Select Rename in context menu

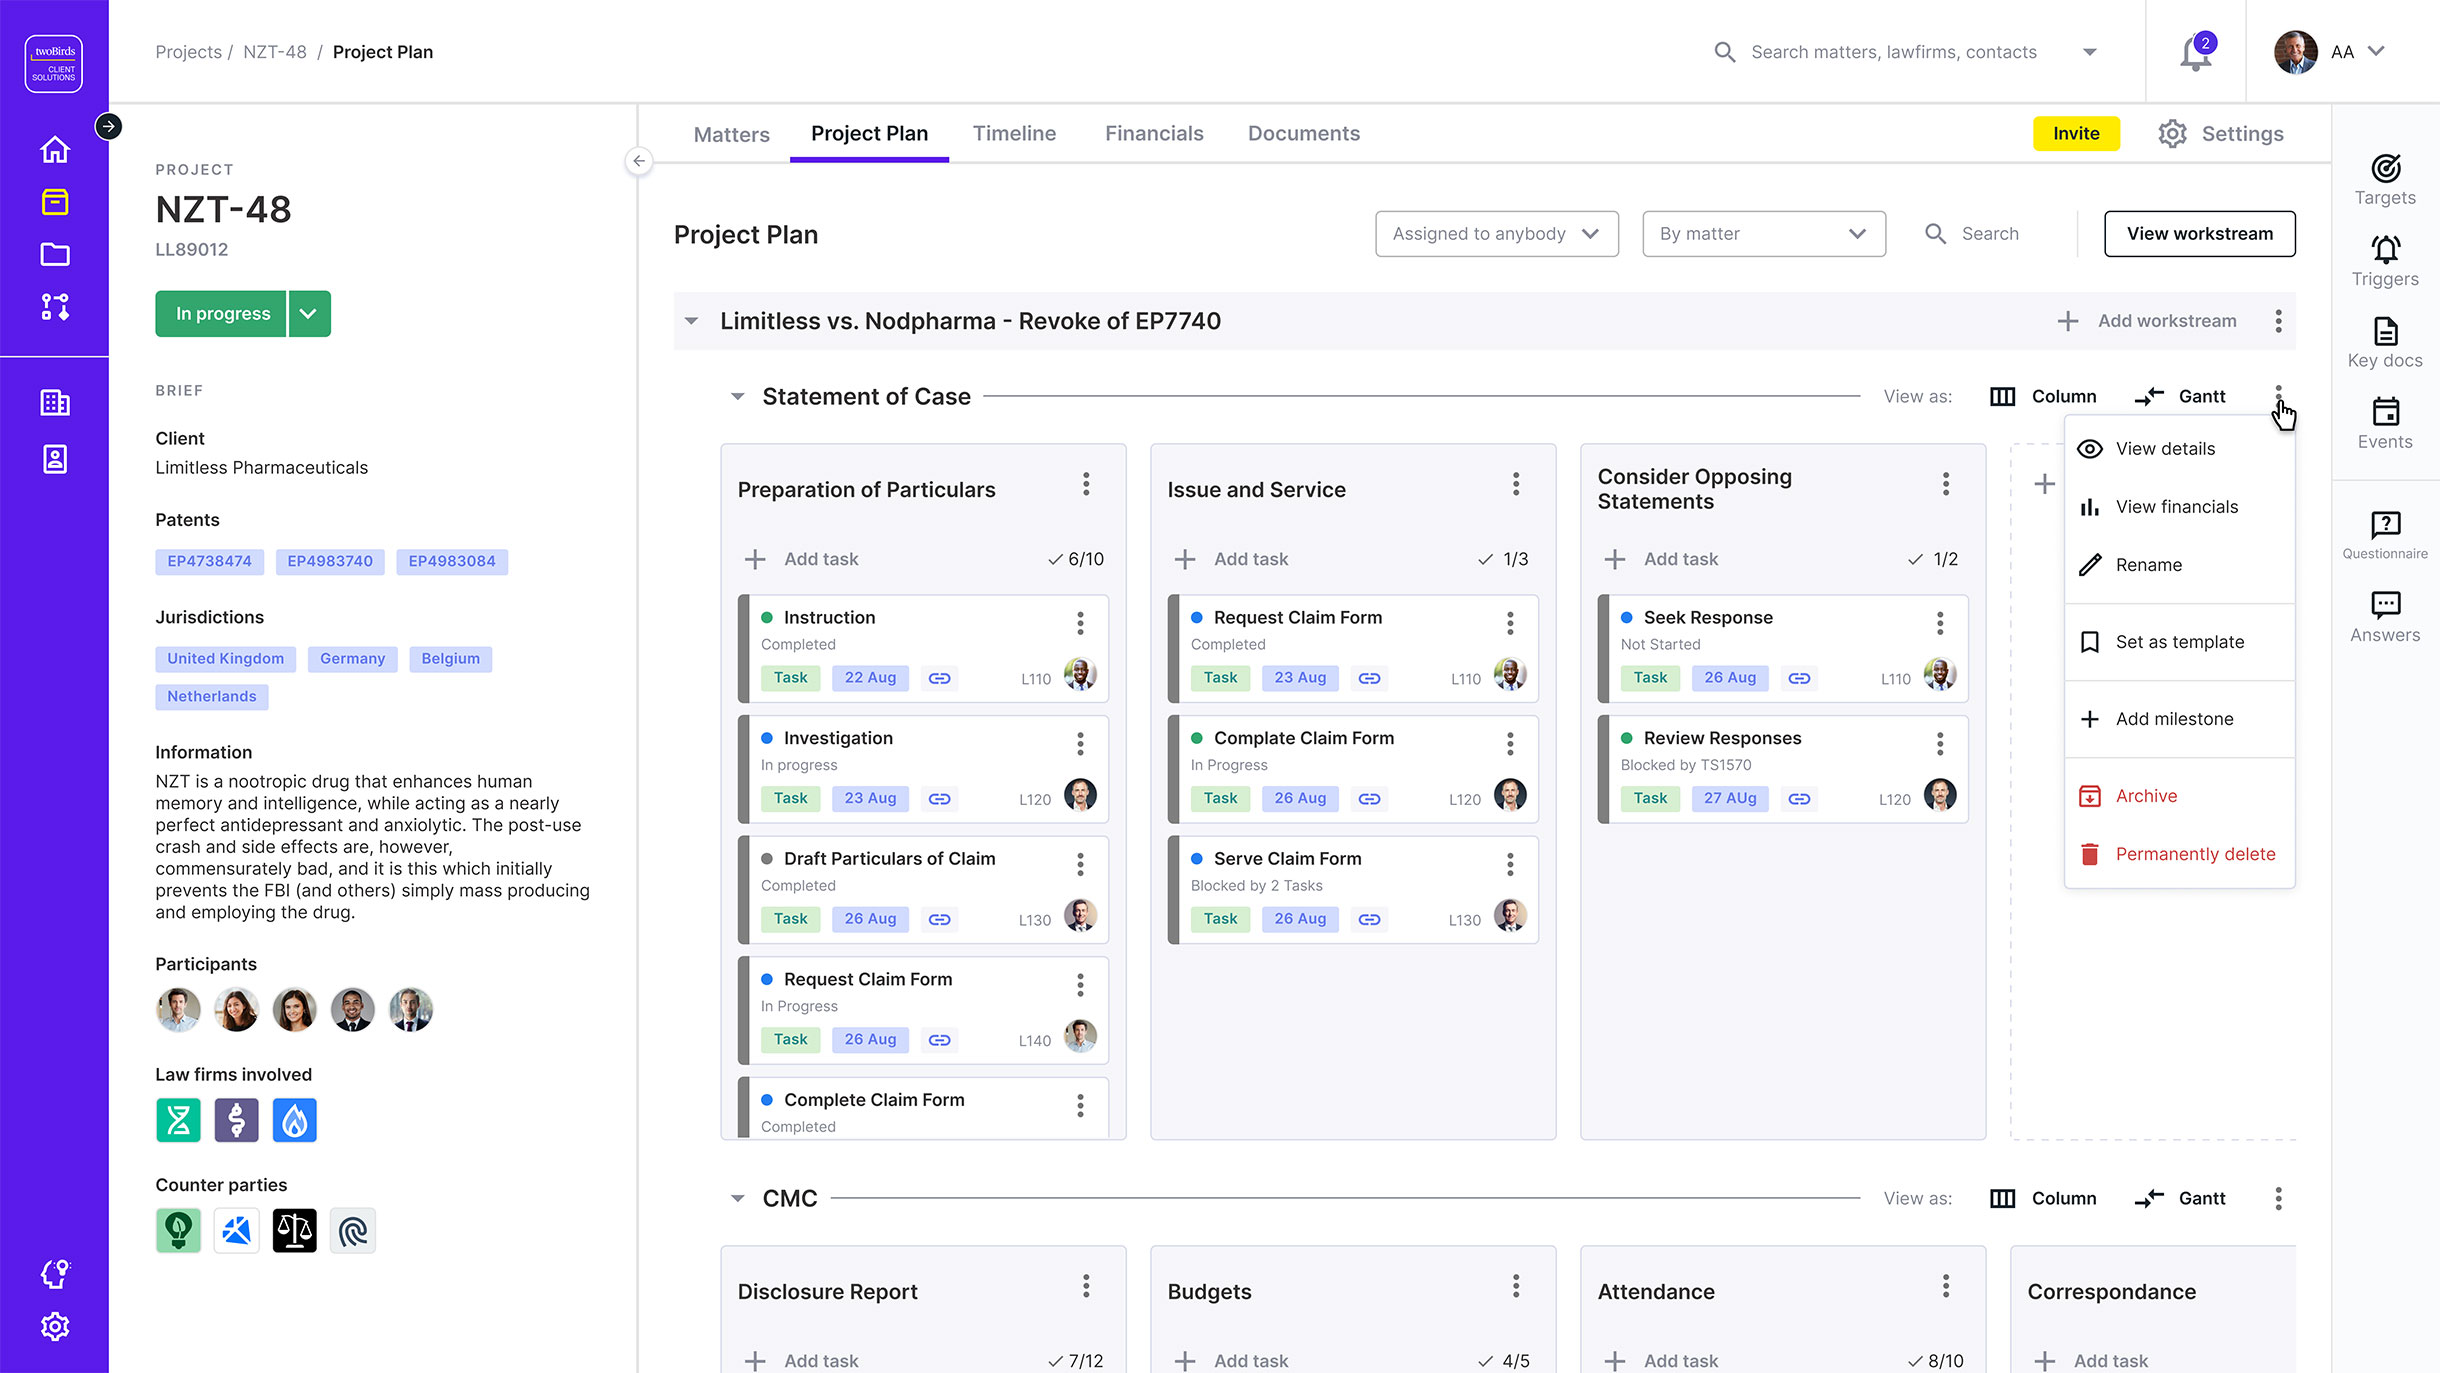click(x=2180, y=565)
